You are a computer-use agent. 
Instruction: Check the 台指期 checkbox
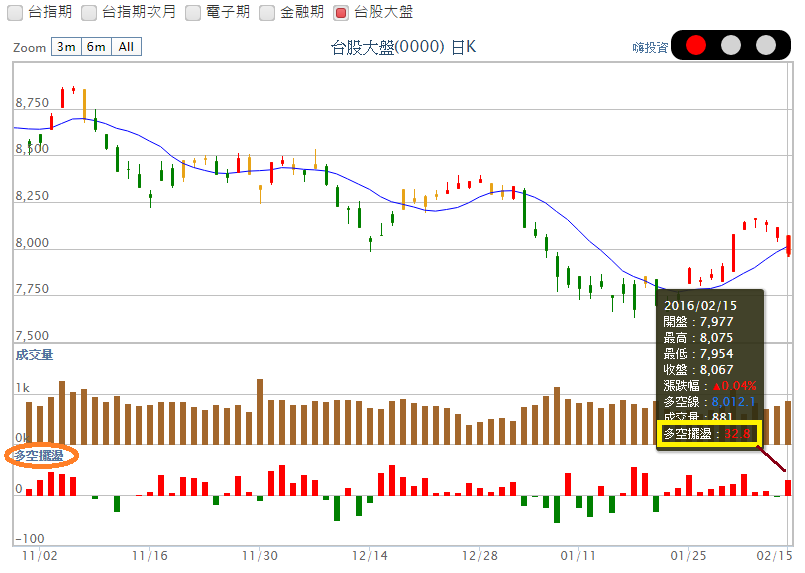15,13
